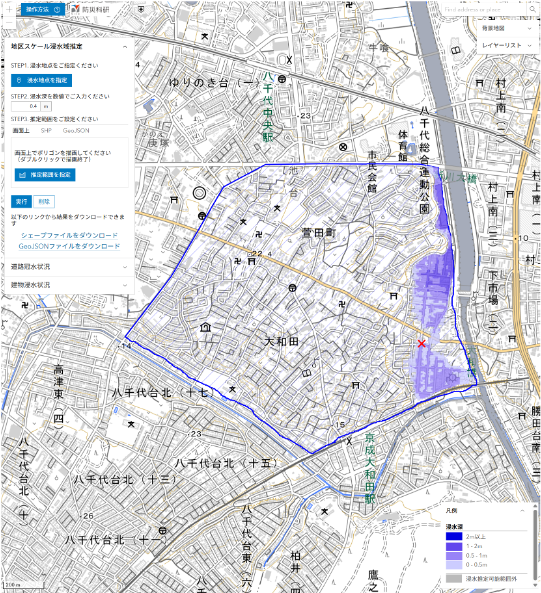The height and width of the screenshot is (593, 541).
Task: Expand the 道路冠水状況 section
Action: [69, 267]
